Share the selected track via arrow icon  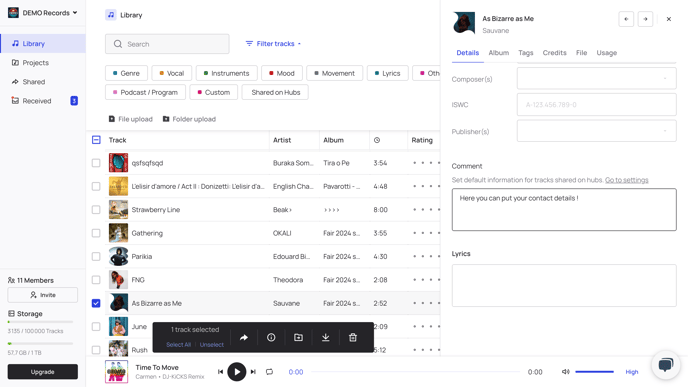coord(244,337)
